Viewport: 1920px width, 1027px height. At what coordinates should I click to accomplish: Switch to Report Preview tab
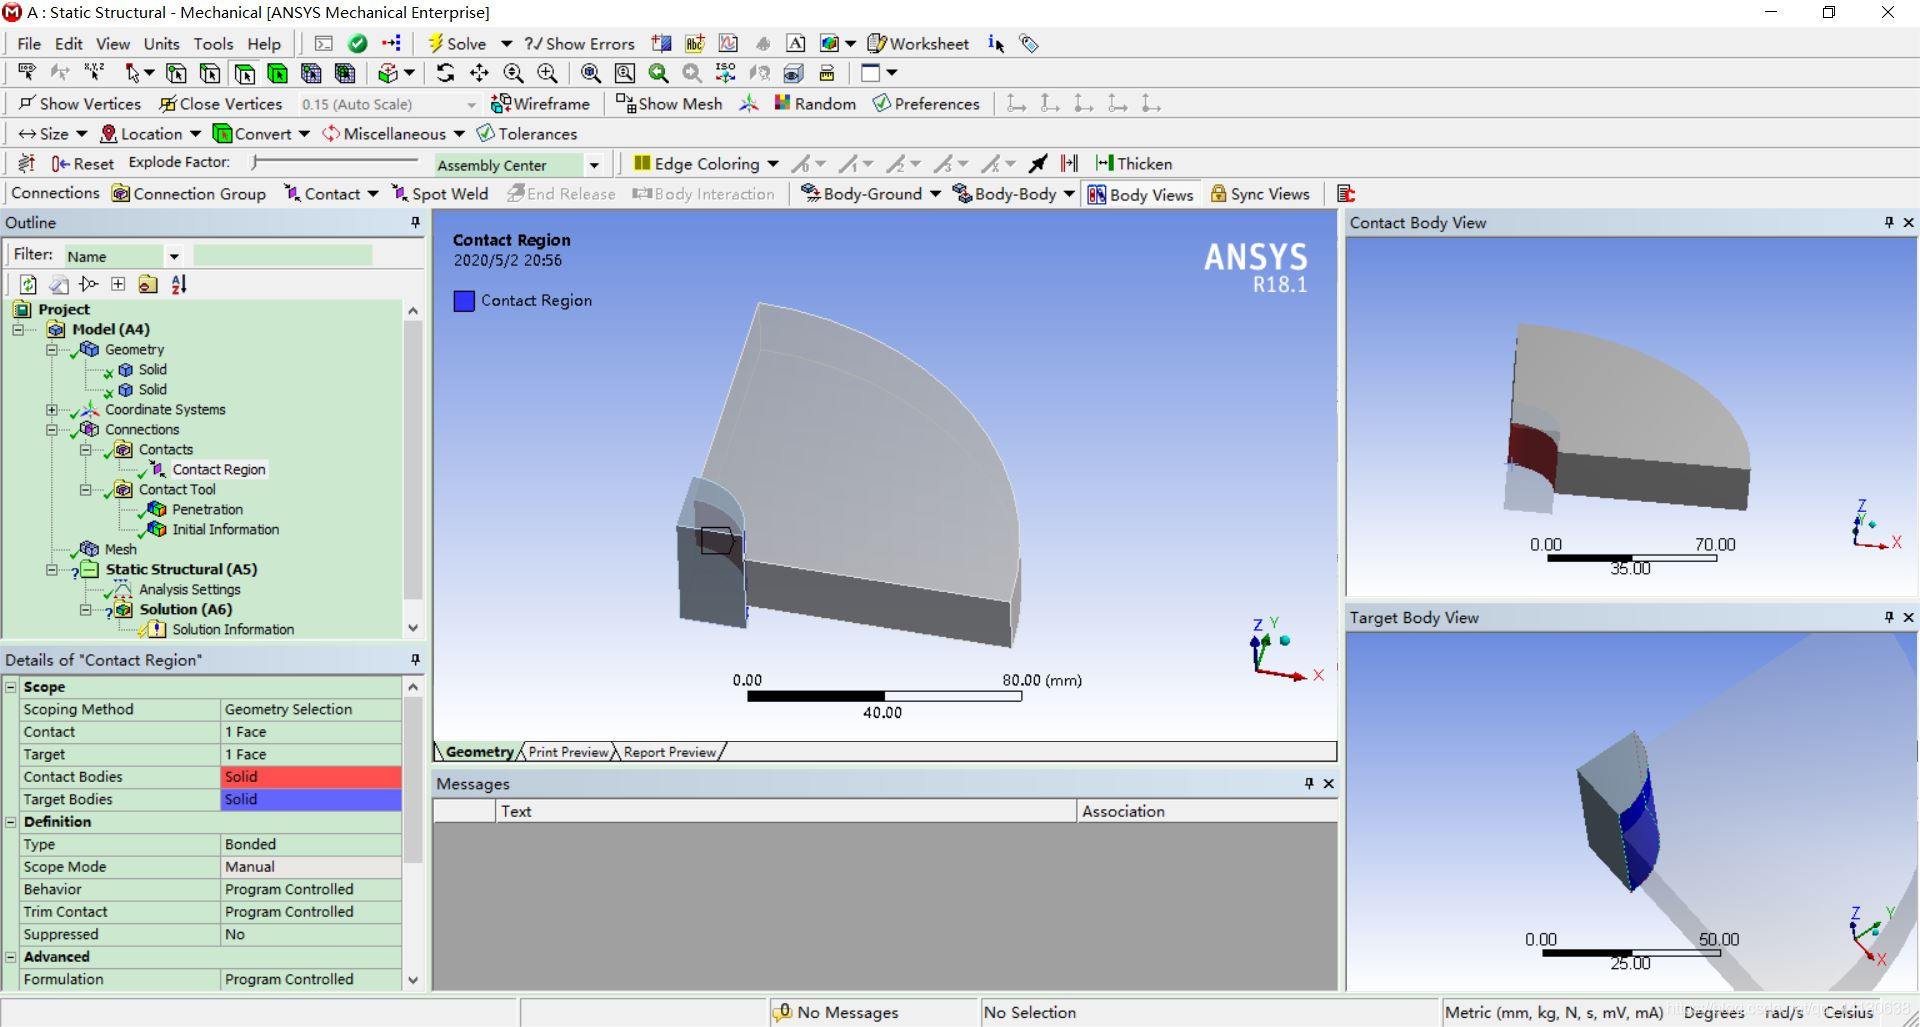point(670,752)
